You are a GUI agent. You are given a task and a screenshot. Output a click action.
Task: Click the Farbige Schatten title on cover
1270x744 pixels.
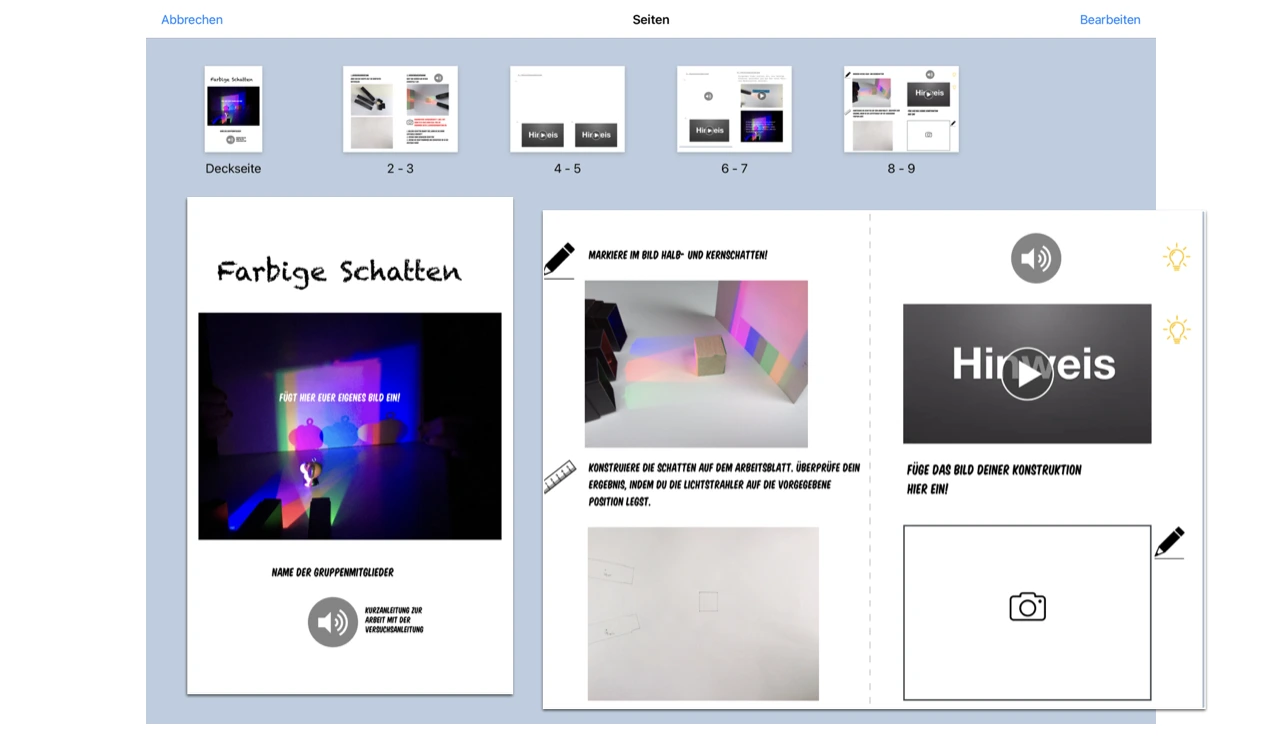click(339, 272)
